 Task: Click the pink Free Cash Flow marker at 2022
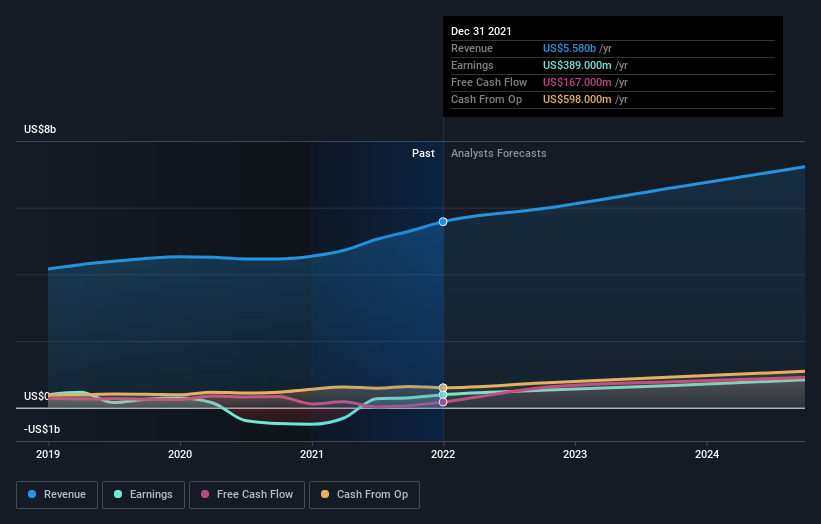443,402
